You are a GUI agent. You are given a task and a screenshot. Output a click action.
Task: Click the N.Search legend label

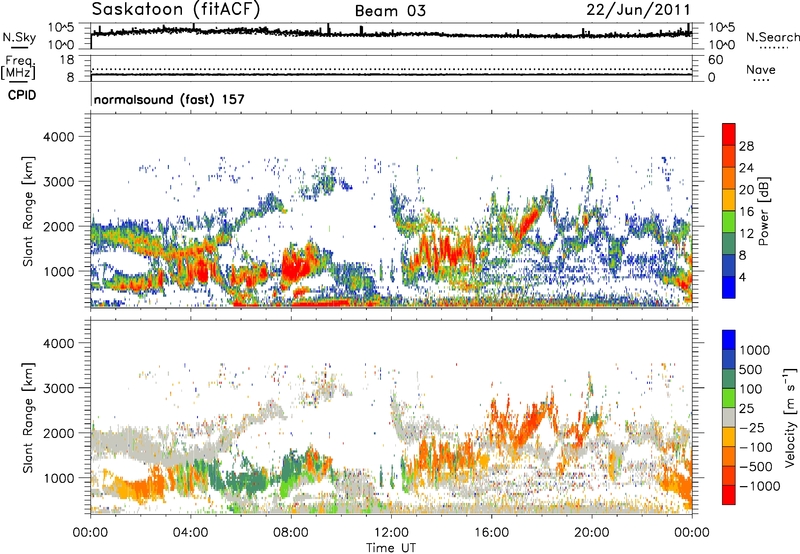[x=773, y=37]
